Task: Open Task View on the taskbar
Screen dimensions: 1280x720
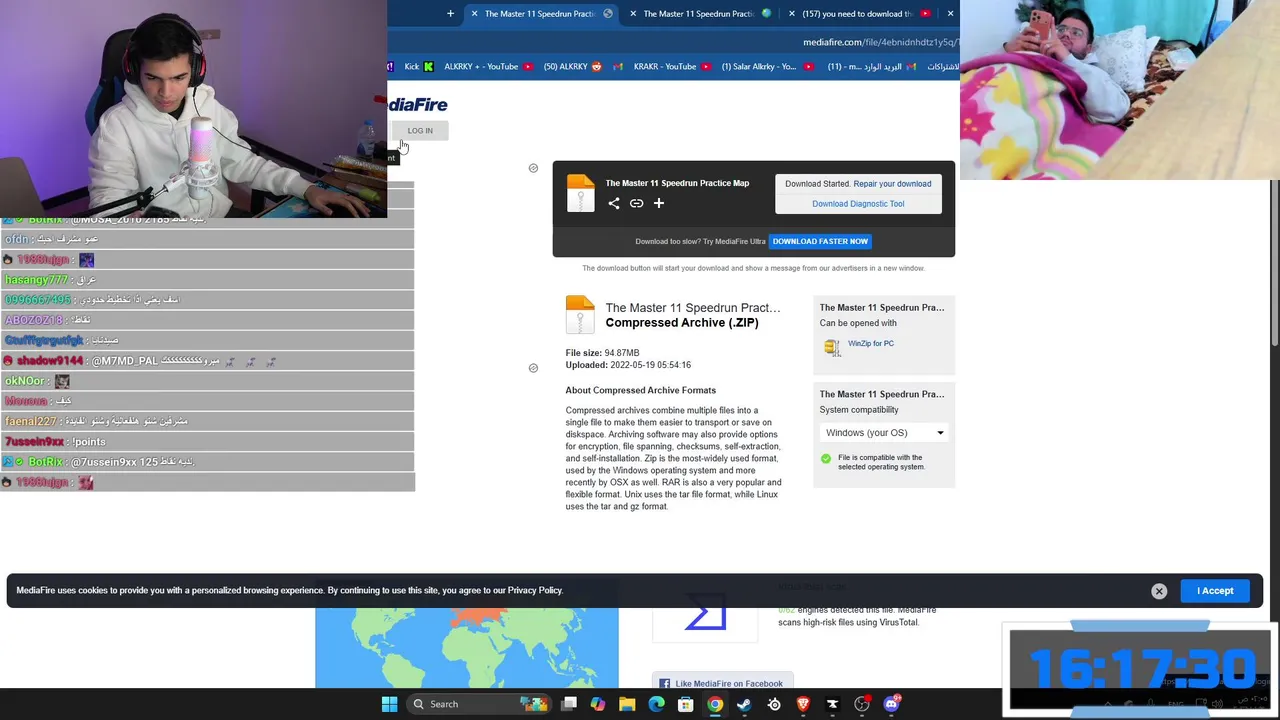Action: 569,704
